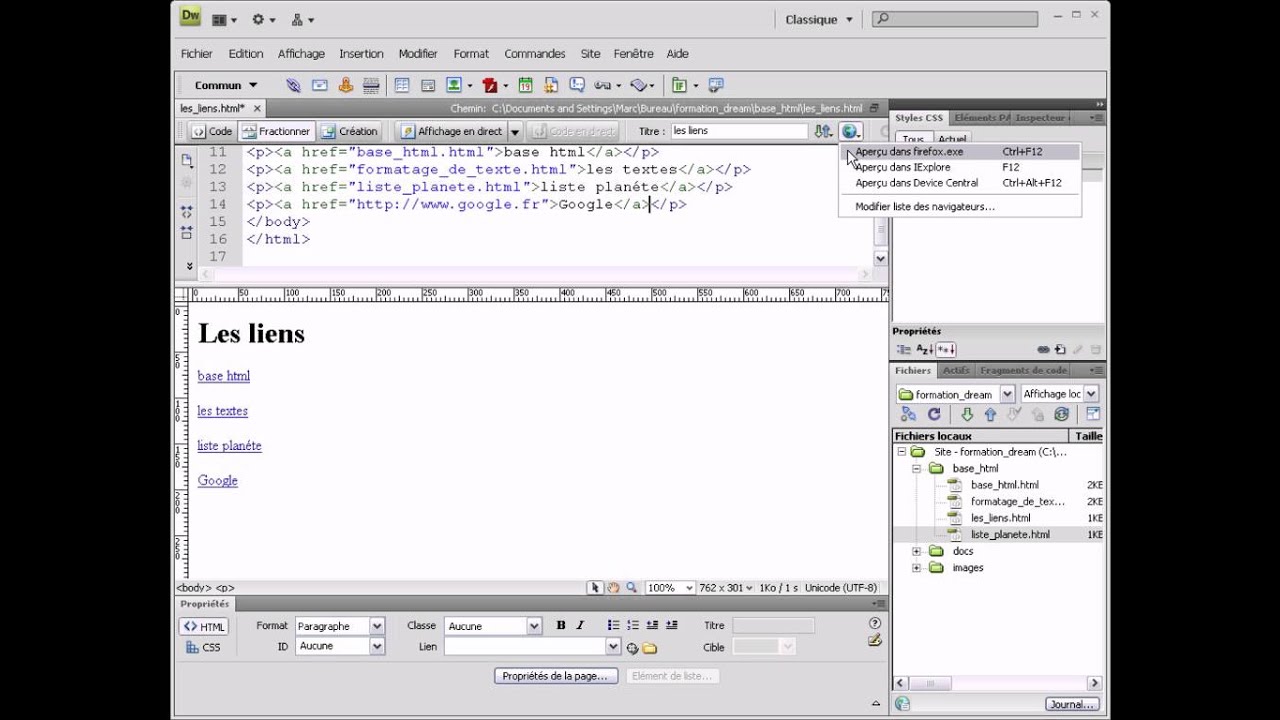Click the Templates insert icon

pyautogui.click(x=680, y=85)
